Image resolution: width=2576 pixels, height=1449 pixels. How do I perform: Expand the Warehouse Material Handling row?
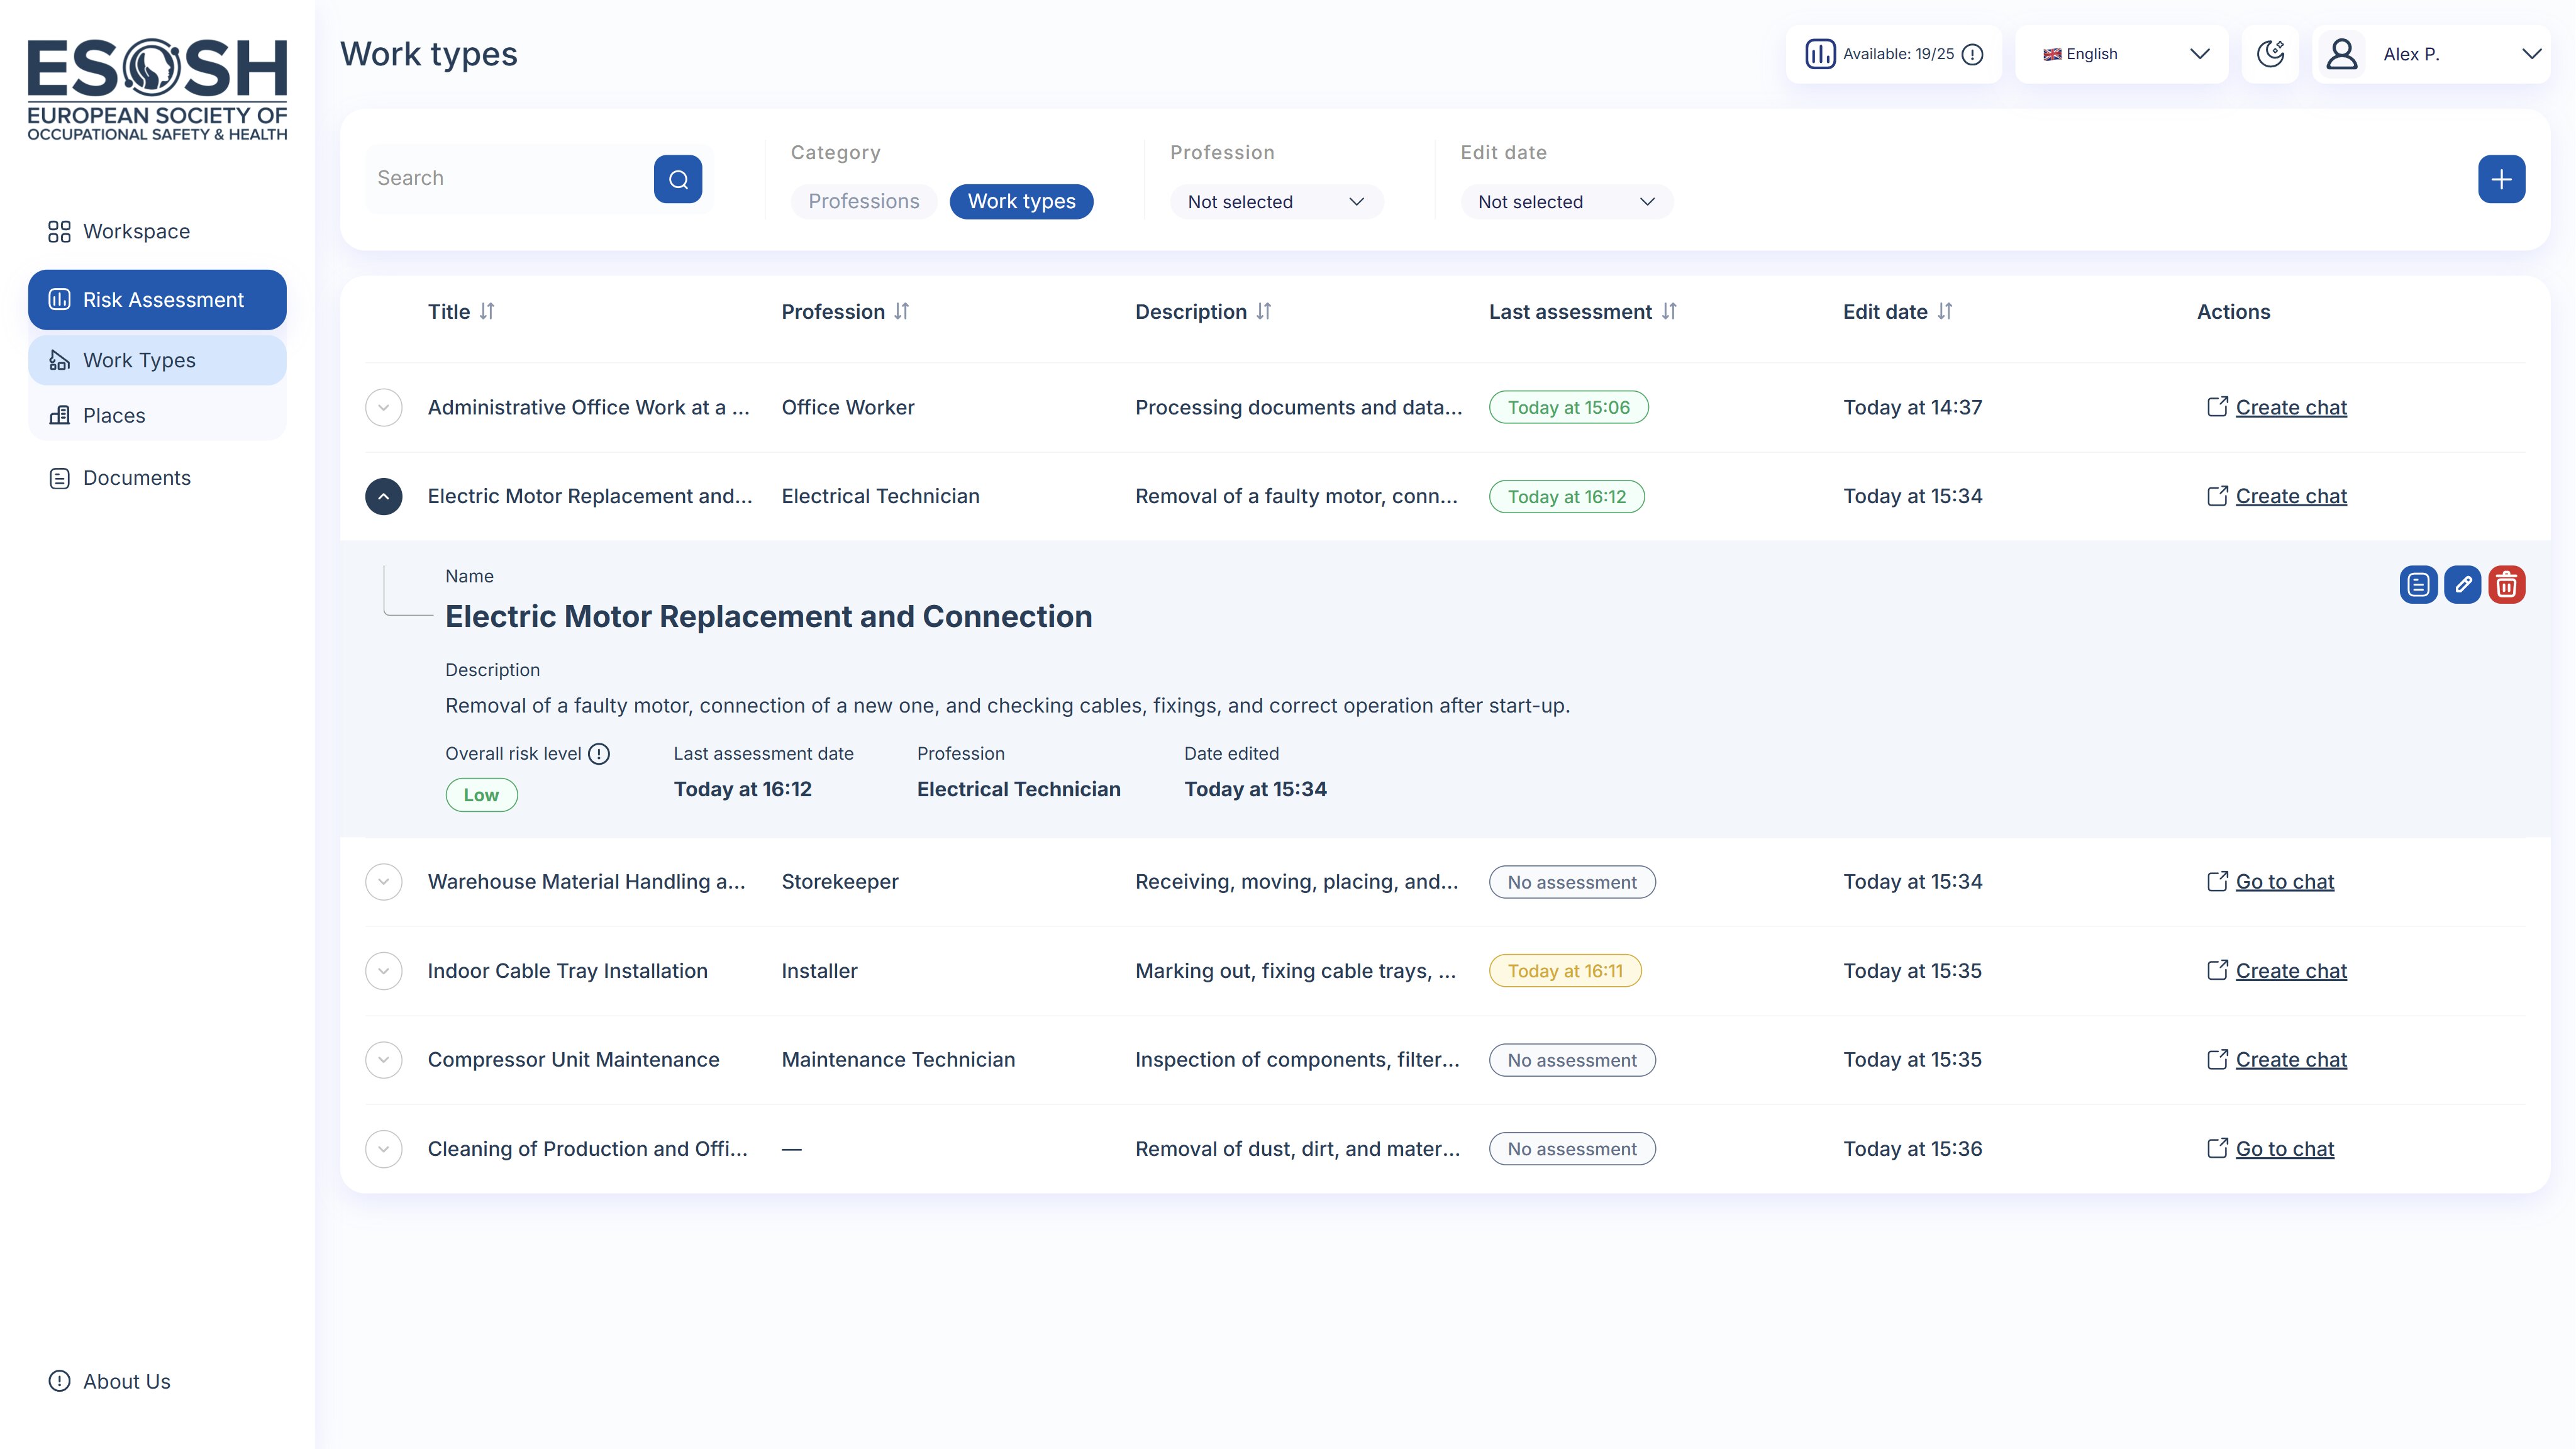383,882
